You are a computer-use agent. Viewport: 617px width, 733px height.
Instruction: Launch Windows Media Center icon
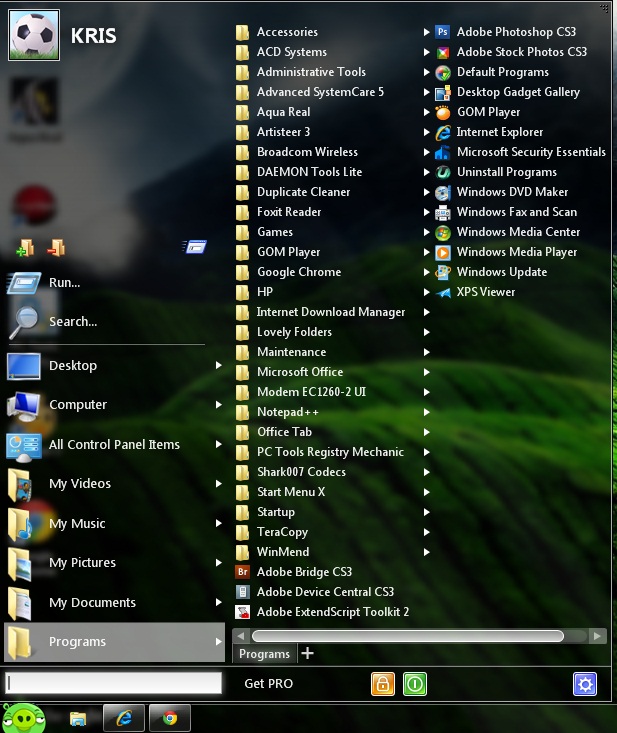coord(442,232)
